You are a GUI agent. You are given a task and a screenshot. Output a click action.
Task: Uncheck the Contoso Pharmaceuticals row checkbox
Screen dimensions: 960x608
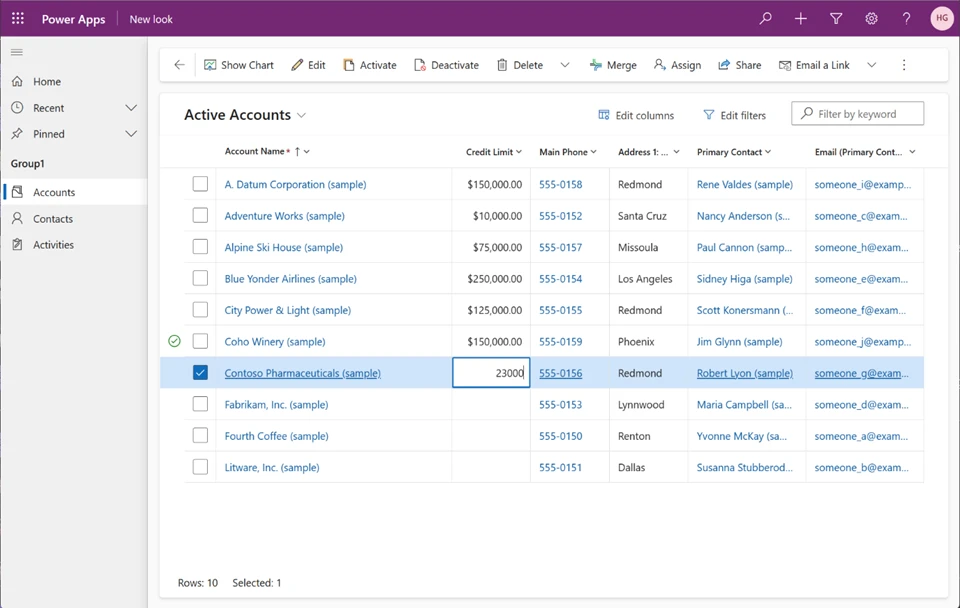[200, 373]
